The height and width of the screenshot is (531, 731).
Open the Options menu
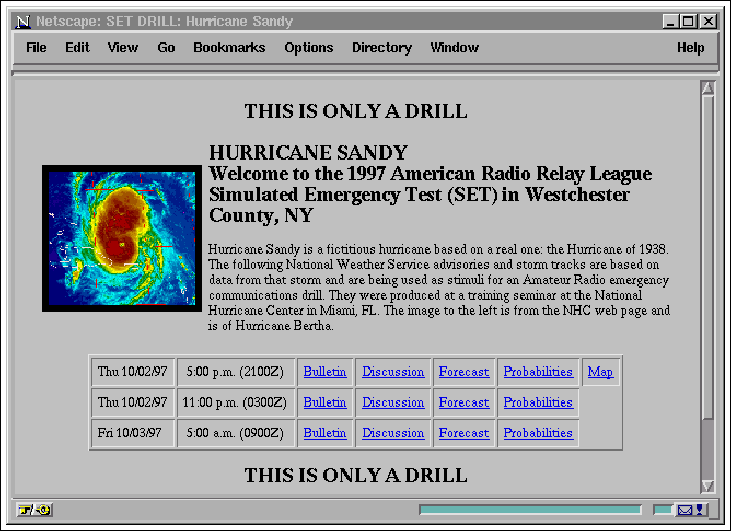[309, 48]
